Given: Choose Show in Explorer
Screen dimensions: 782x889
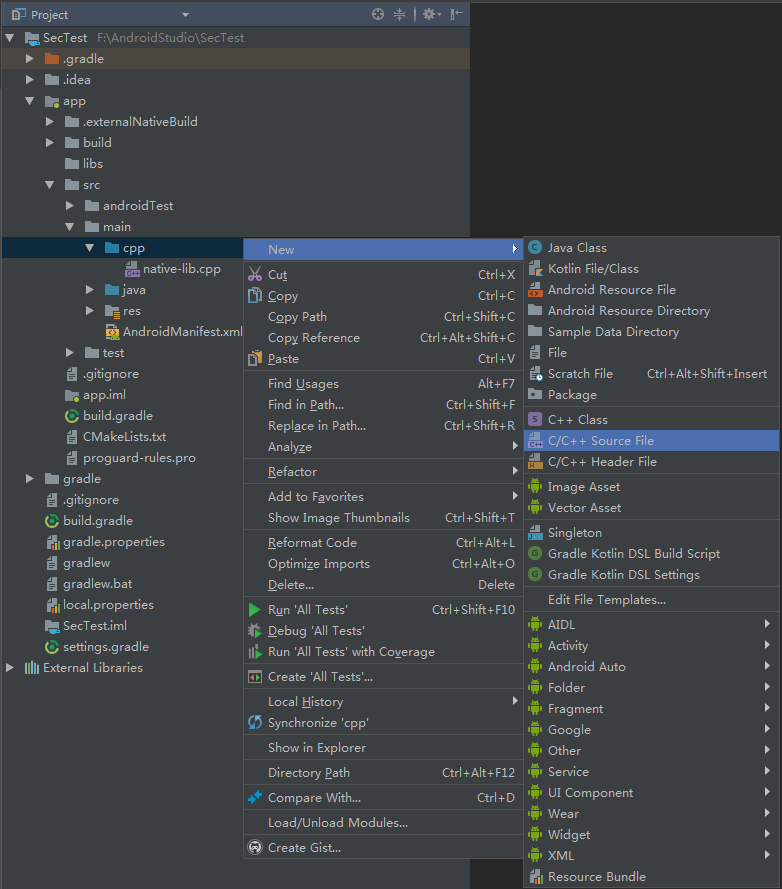Looking at the screenshot, I should point(383,747).
